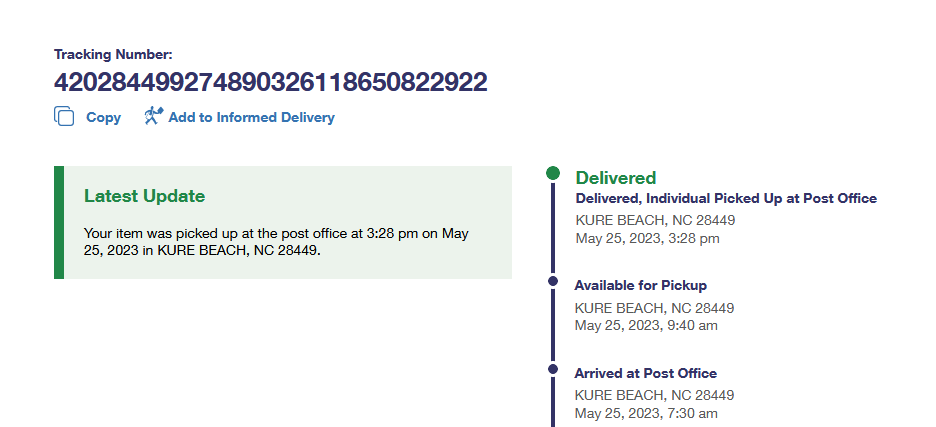Click the green Delivered status dot
Image resolution: width=936 pixels, height=427 pixels.
553,174
